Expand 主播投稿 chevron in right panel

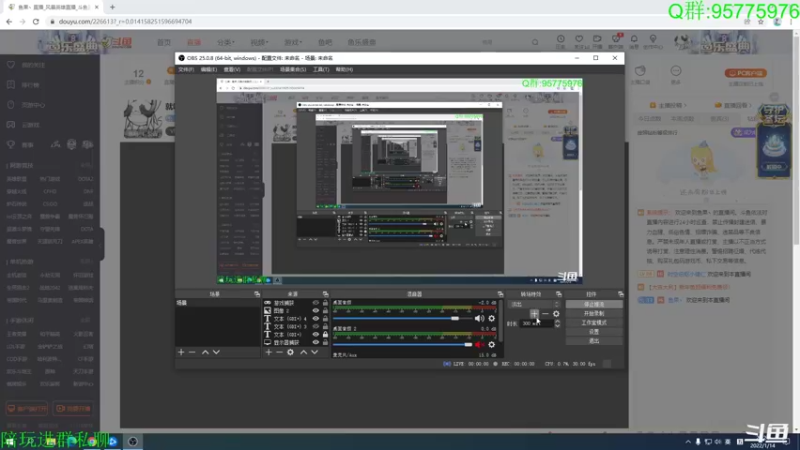[x=685, y=106]
